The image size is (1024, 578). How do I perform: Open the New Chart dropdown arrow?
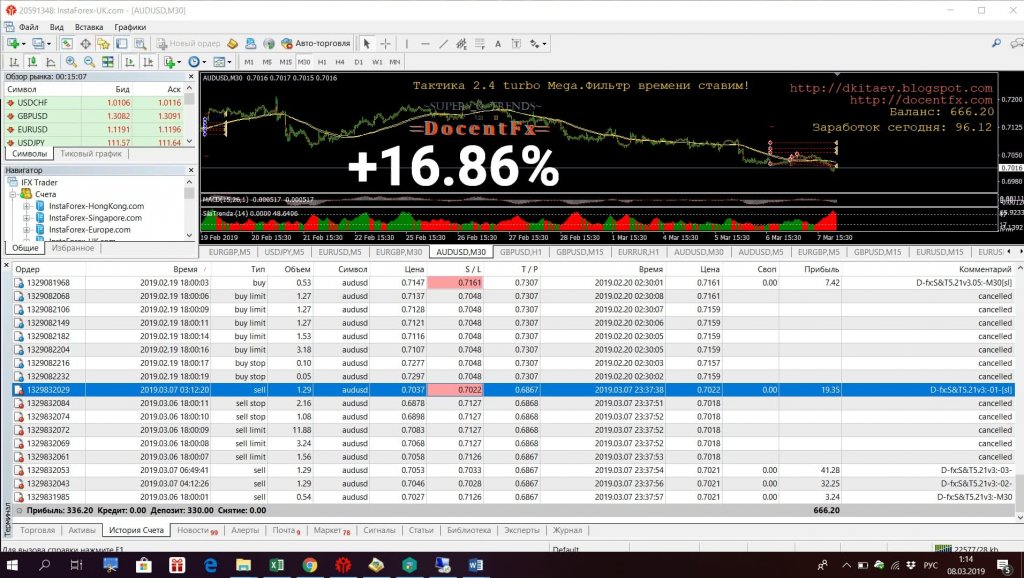(x=24, y=44)
